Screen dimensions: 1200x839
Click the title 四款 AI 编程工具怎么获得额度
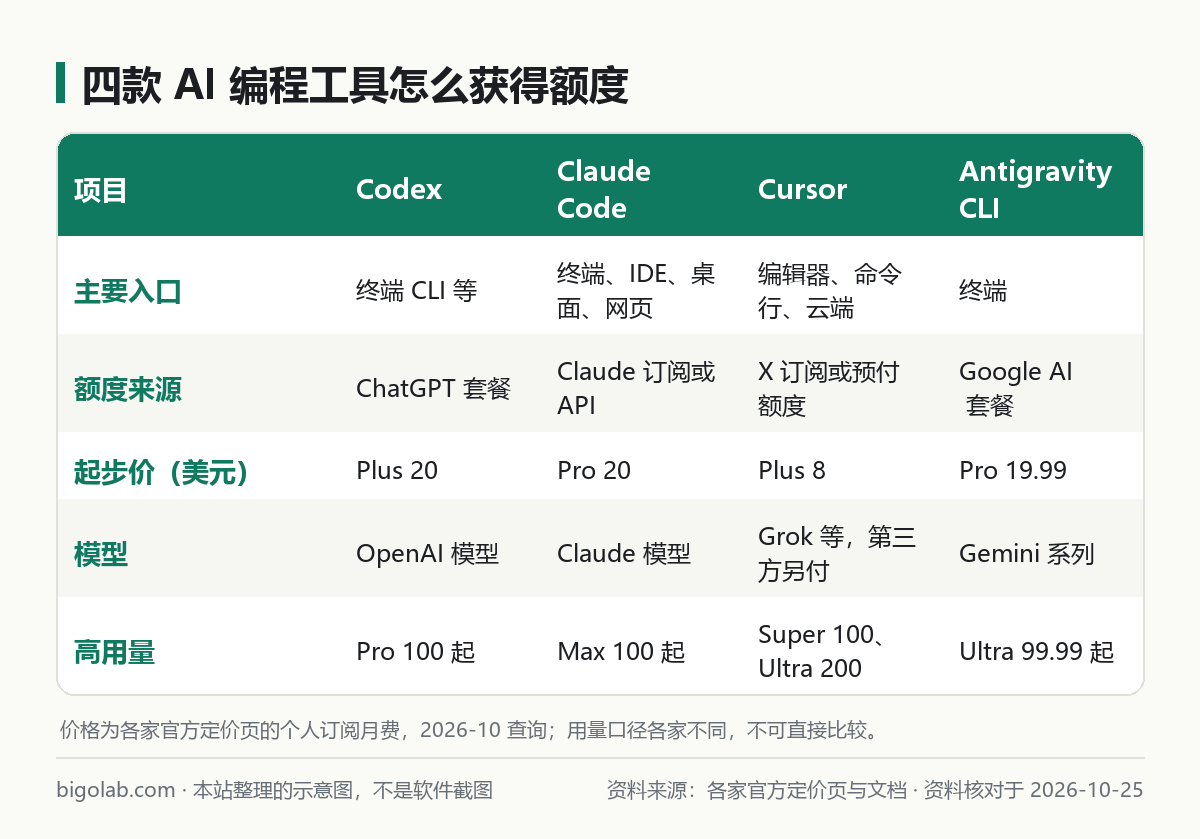(x=355, y=86)
